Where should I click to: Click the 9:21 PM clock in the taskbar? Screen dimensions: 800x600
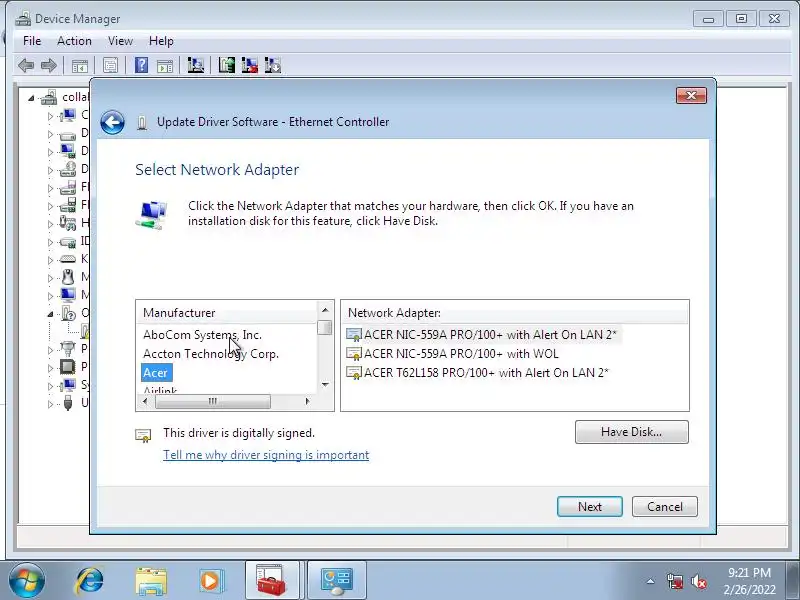(x=749, y=572)
